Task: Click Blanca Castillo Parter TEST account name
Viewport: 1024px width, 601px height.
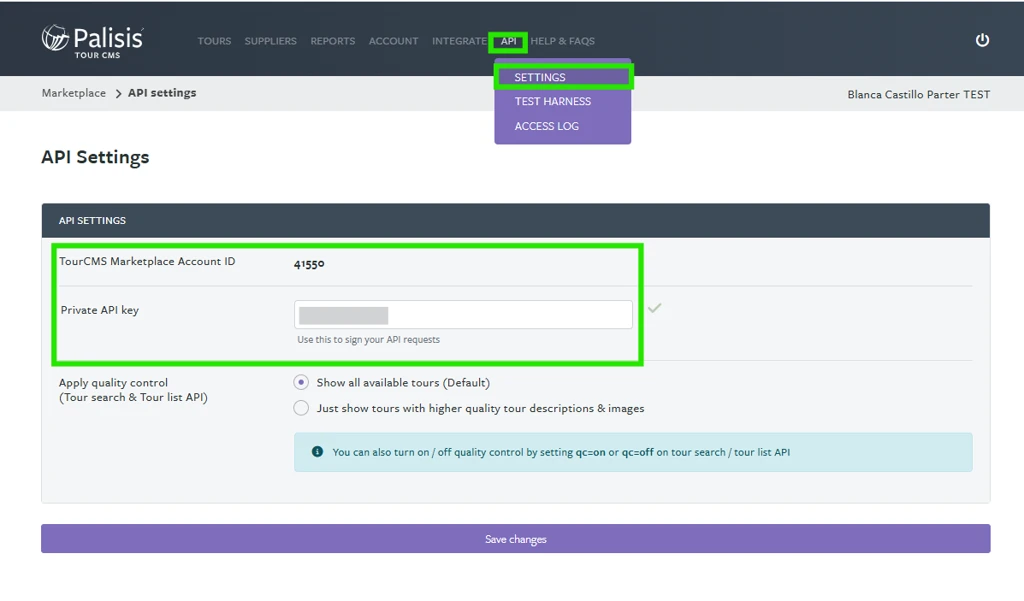Action: click(918, 94)
